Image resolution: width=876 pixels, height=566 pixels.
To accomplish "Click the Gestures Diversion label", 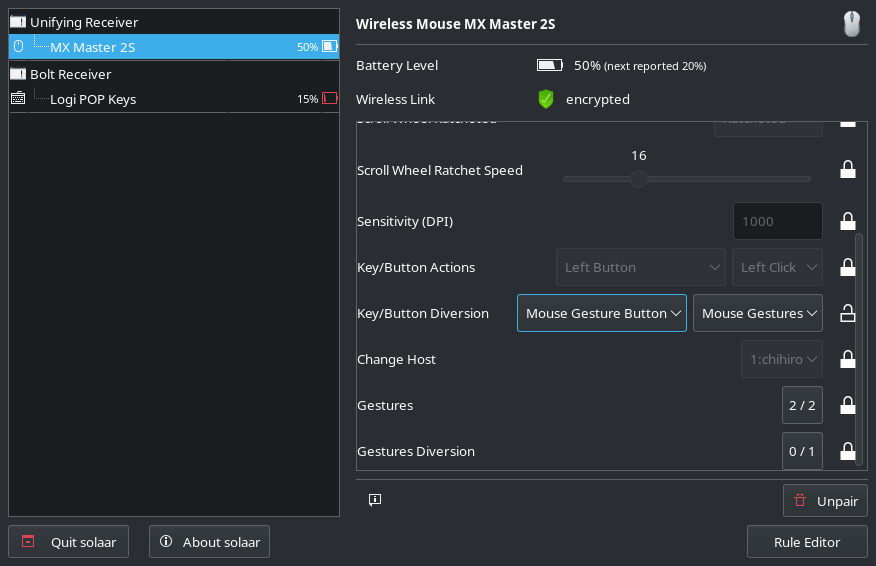I will coord(416,451).
